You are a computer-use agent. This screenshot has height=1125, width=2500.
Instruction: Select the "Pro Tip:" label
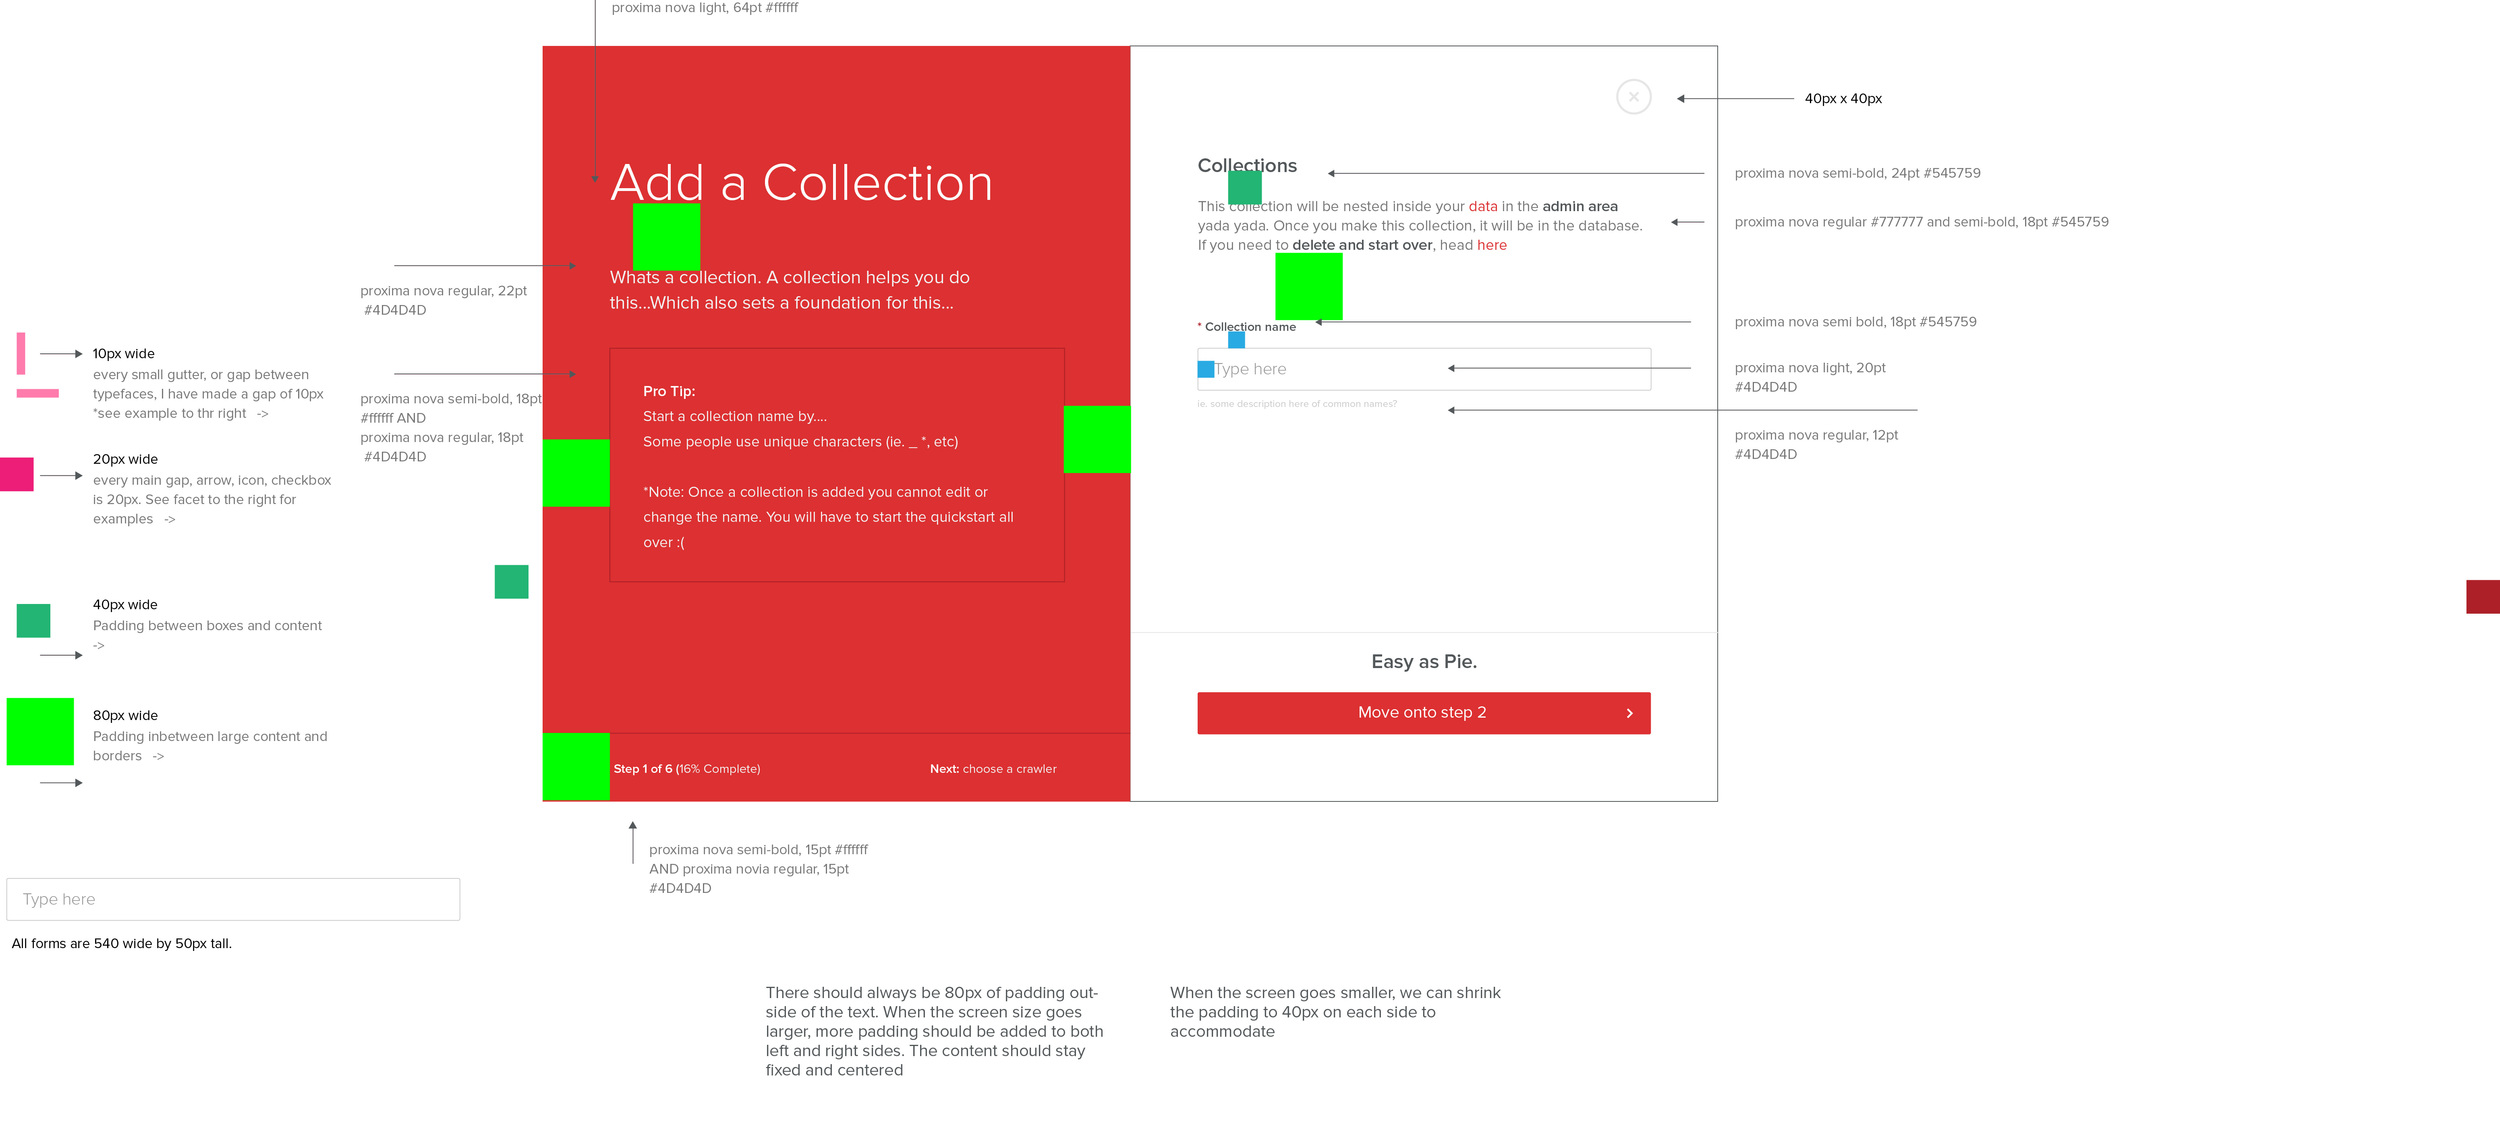coord(669,391)
